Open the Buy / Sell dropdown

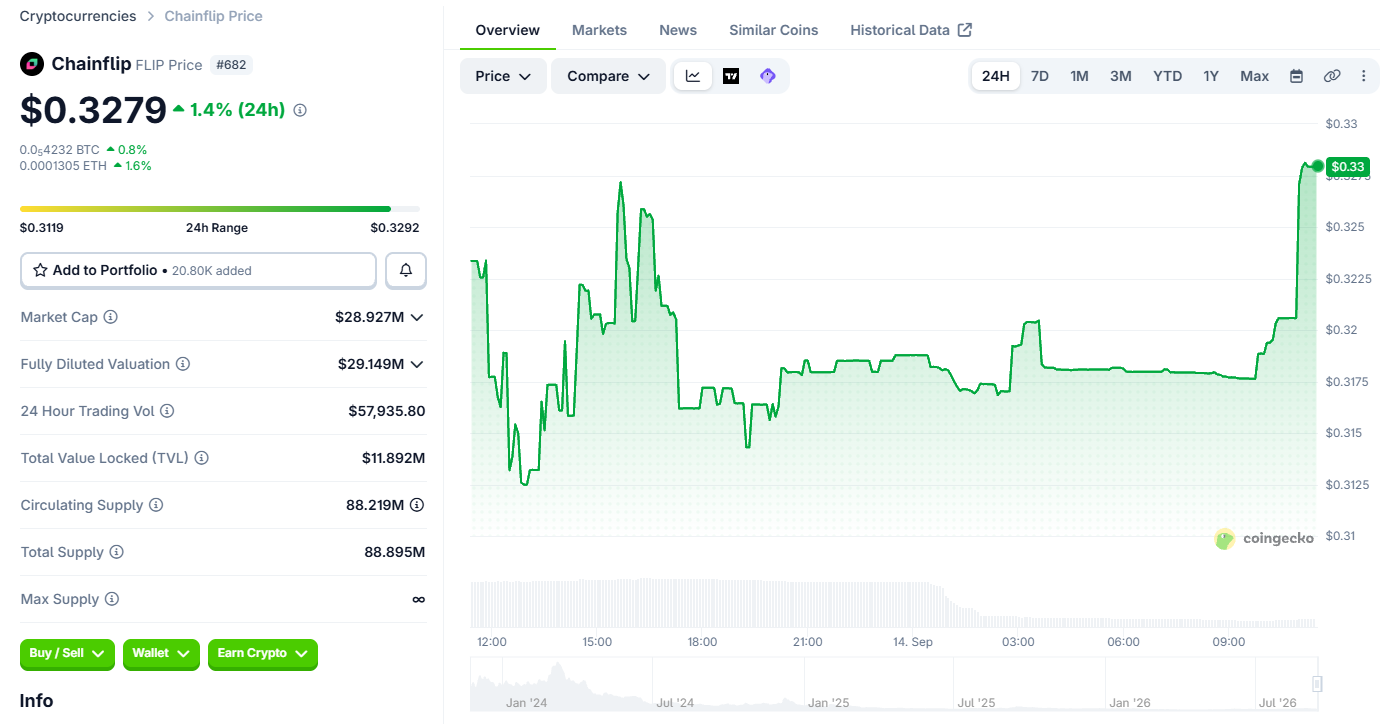pyautogui.click(x=67, y=654)
